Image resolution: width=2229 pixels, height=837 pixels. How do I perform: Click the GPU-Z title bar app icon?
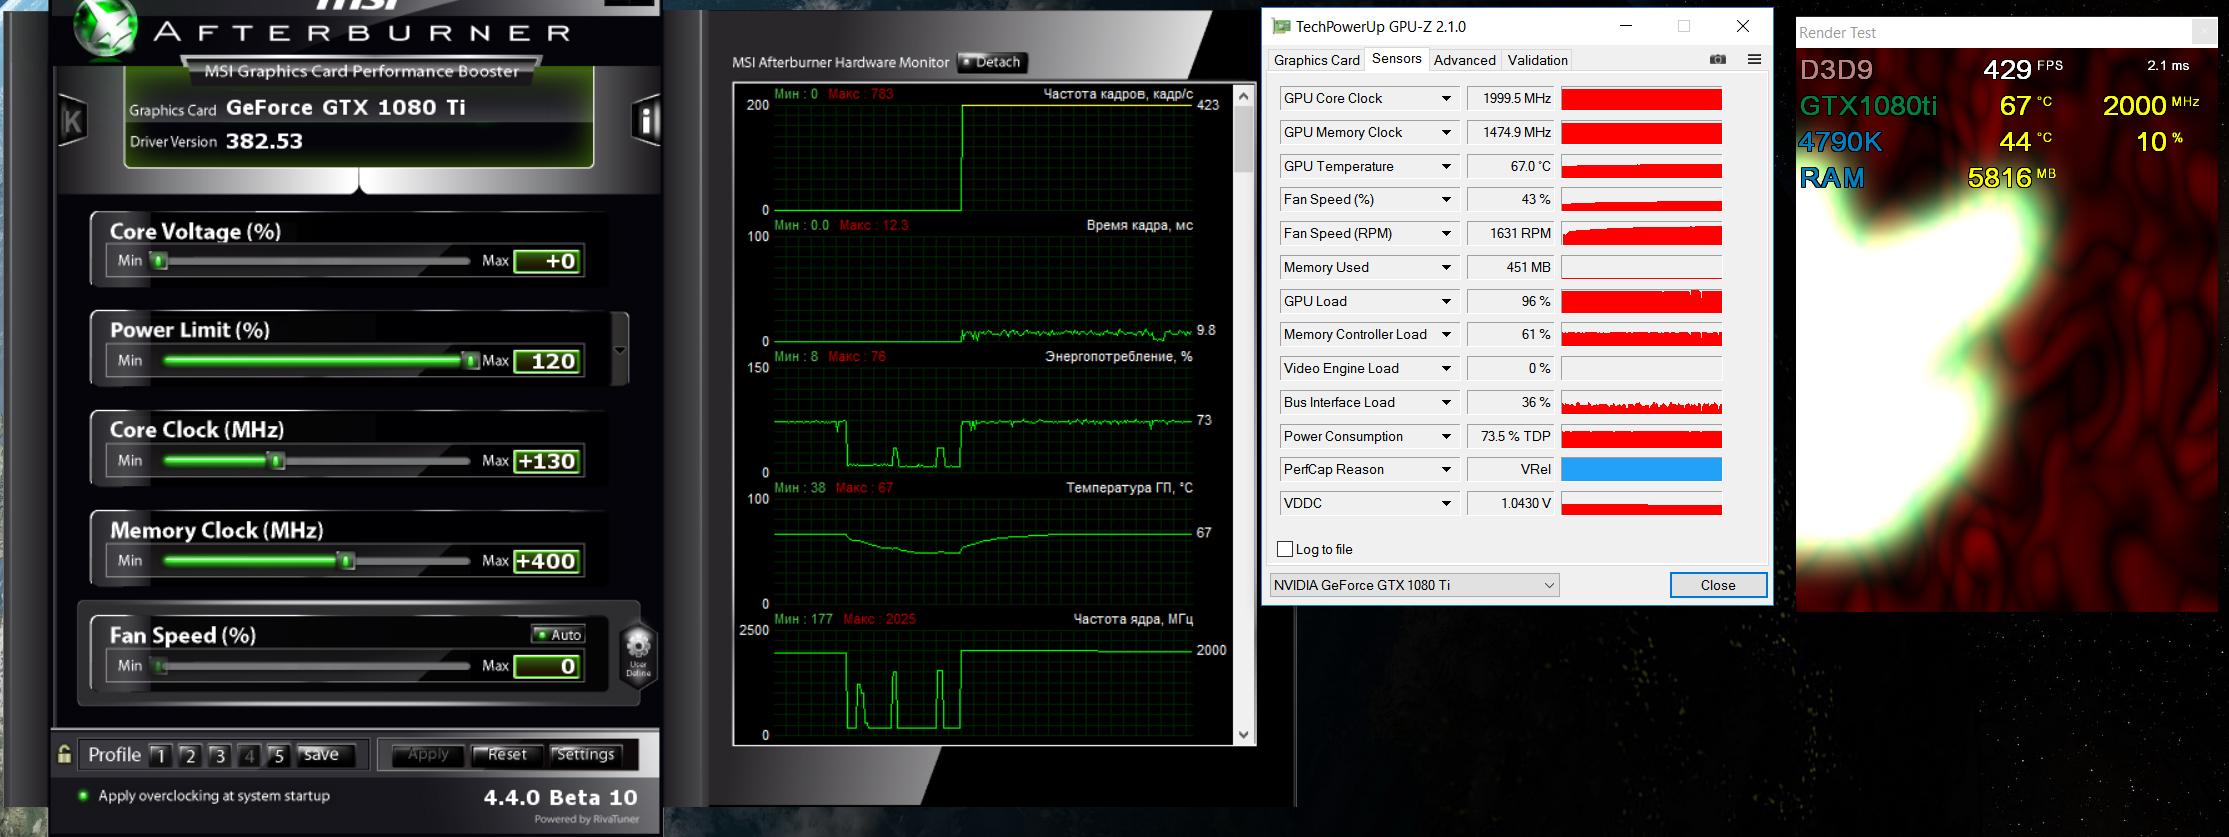click(x=1281, y=27)
